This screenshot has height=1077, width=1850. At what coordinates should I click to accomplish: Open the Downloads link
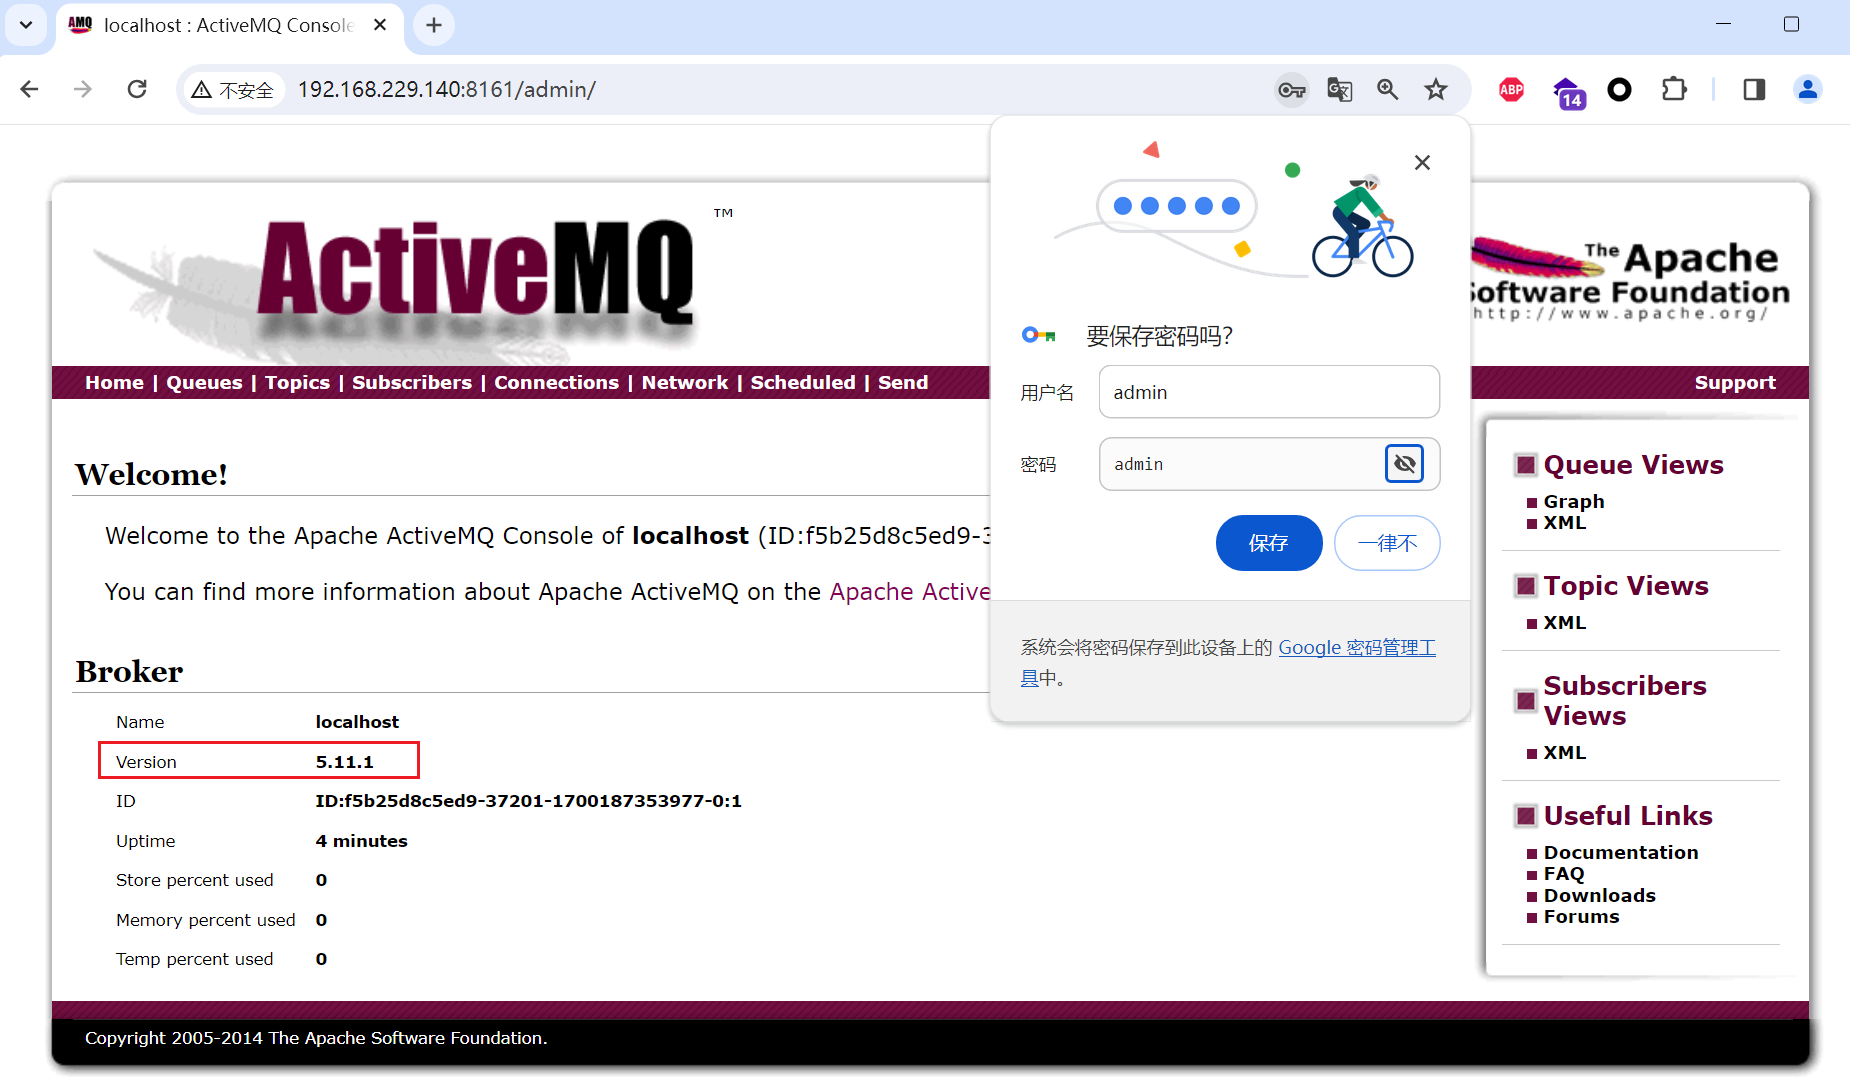pos(1599,896)
